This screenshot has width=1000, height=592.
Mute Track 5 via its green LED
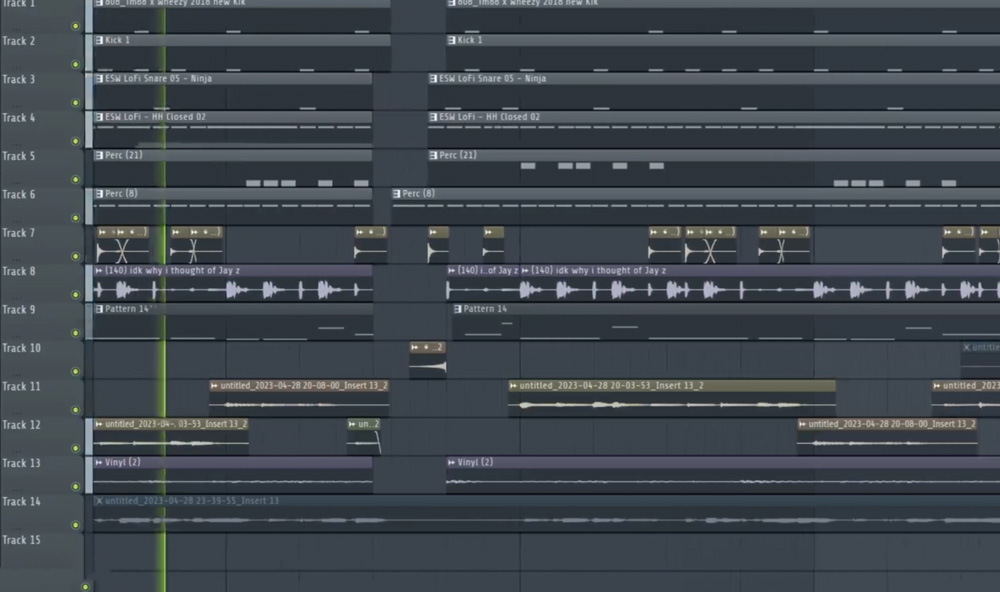pyautogui.click(x=76, y=179)
